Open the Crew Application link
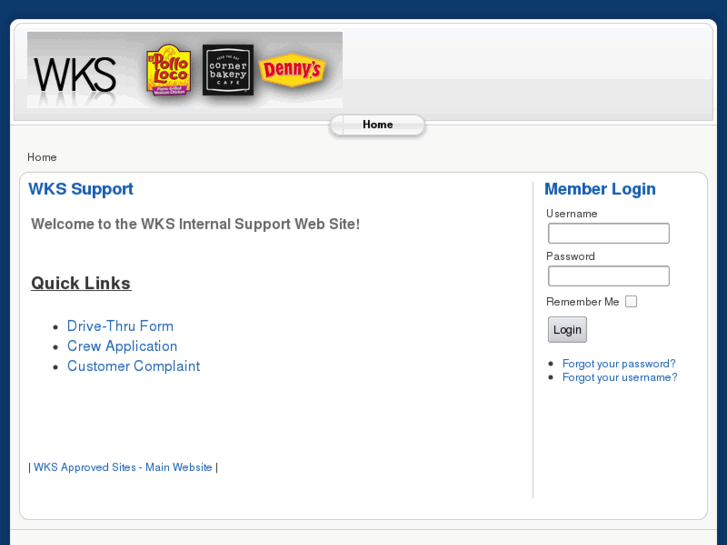Image resolution: width=727 pixels, height=545 pixels. click(122, 346)
